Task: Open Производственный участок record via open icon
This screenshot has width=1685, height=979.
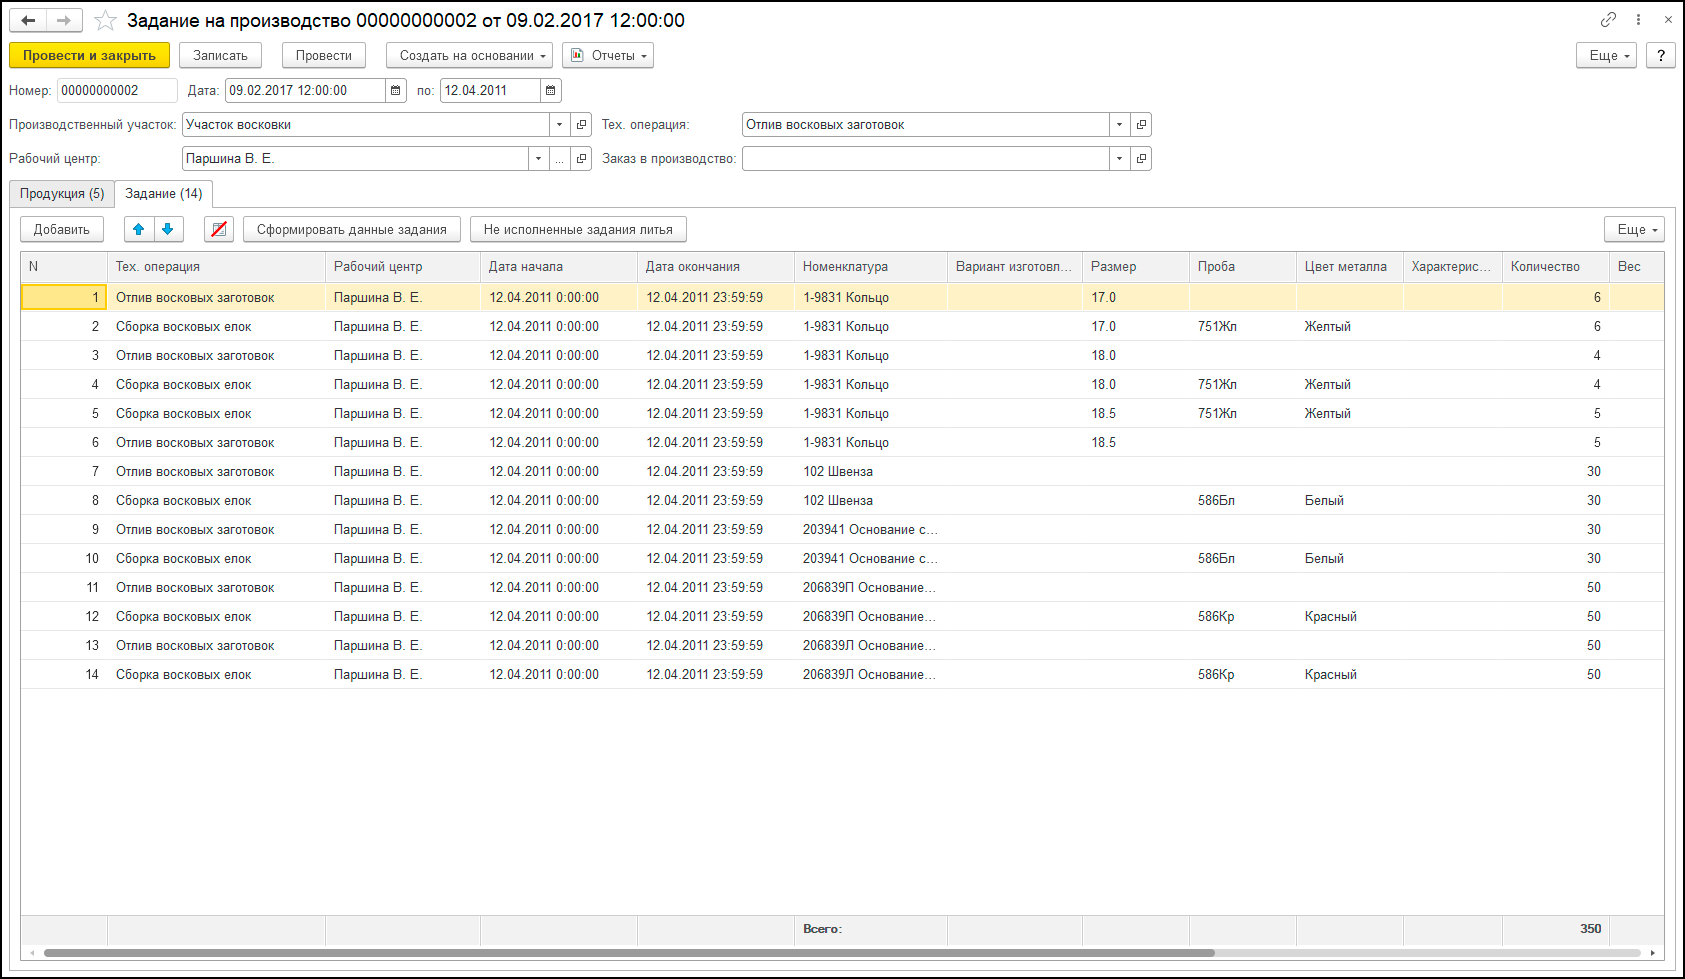Action: (582, 125)
